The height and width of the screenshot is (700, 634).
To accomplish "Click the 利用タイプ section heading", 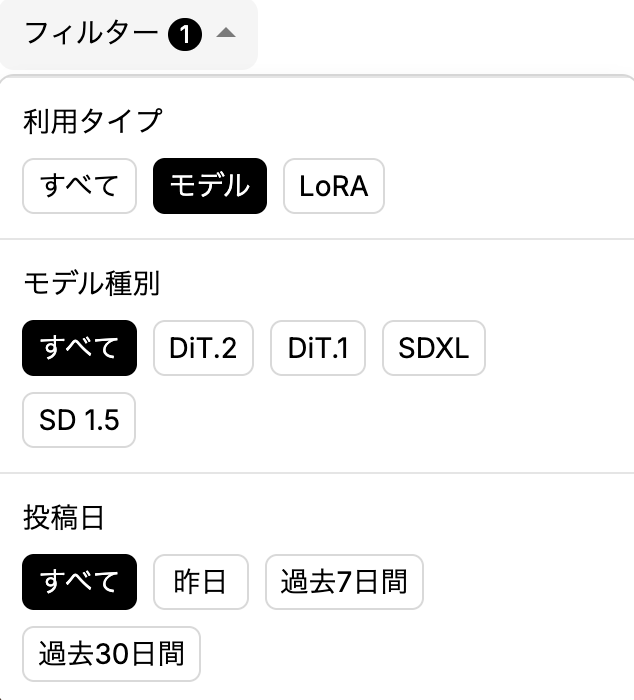I will pyautogui.click(x=92, y=121).
